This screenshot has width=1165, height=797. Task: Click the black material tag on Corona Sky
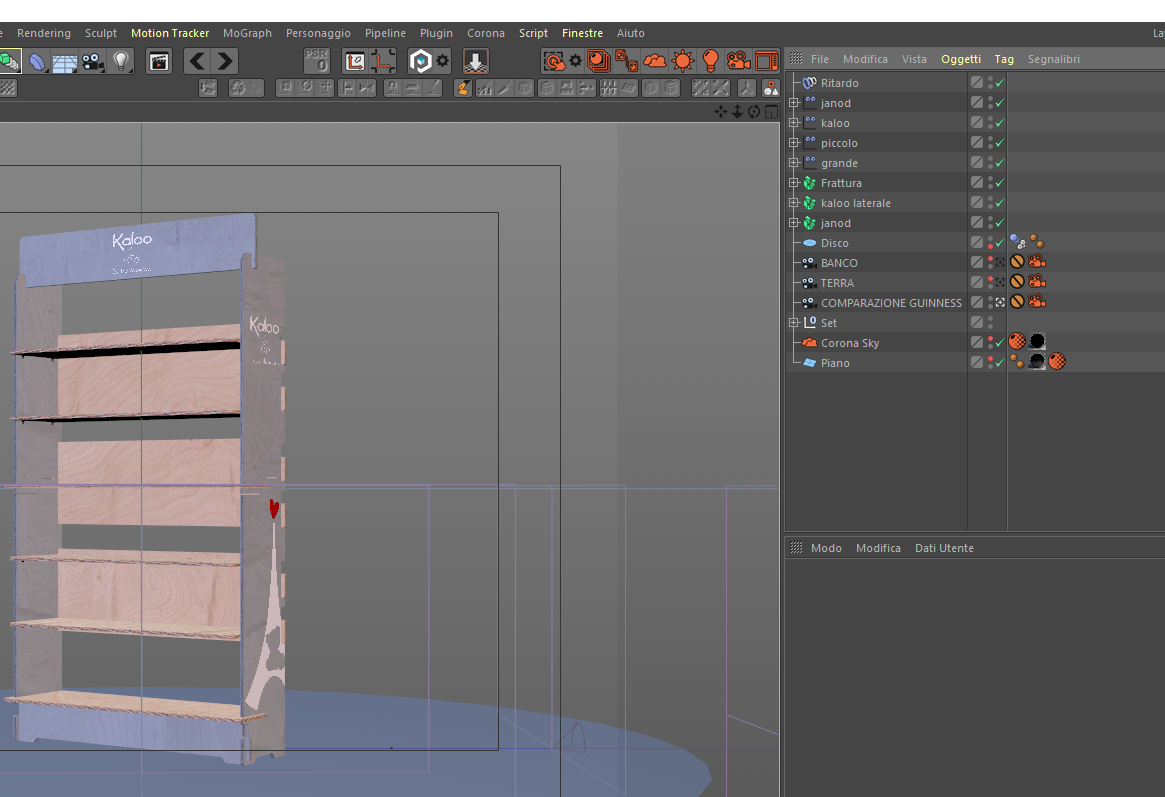click(x=1037, y=341)
